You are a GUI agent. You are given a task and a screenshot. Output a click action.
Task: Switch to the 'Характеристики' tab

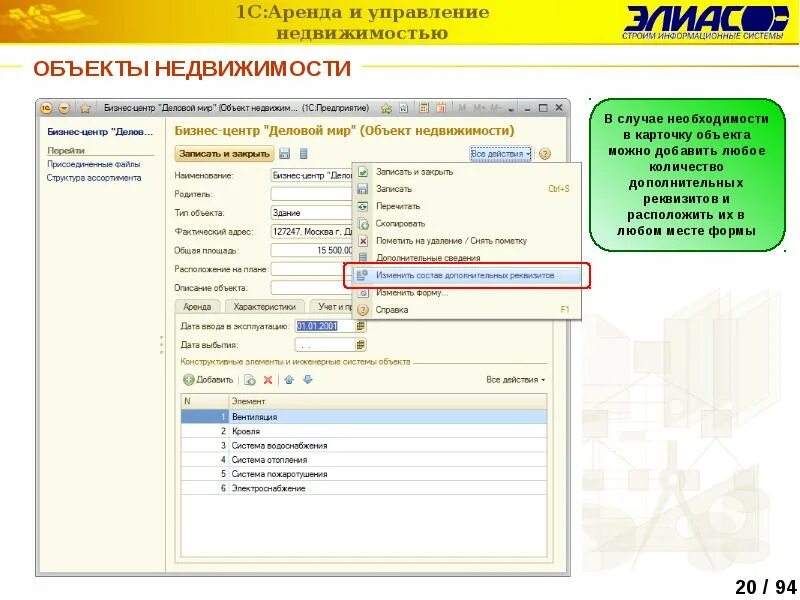point(264,307)
